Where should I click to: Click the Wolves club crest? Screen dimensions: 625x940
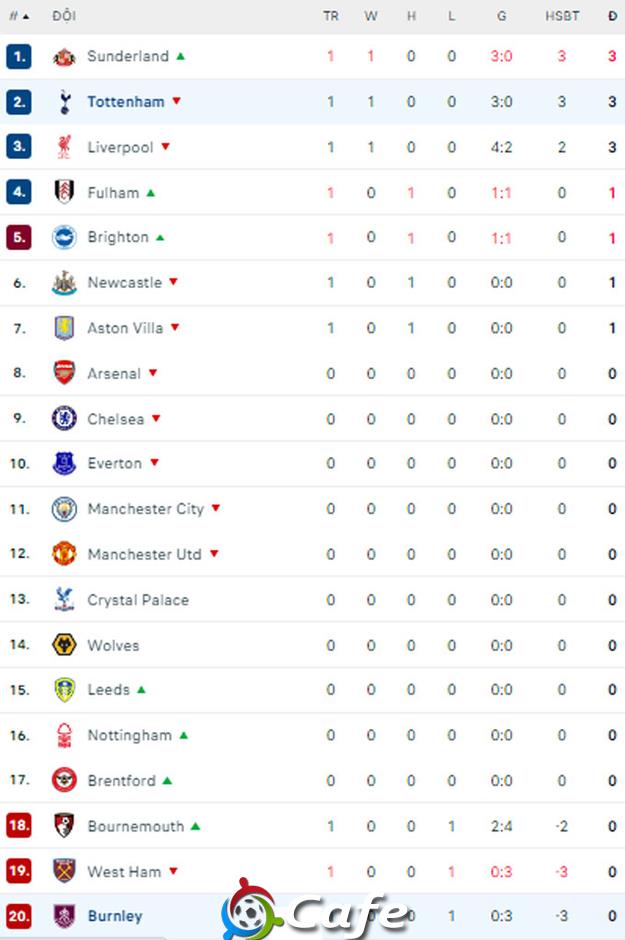click(64, 645)
